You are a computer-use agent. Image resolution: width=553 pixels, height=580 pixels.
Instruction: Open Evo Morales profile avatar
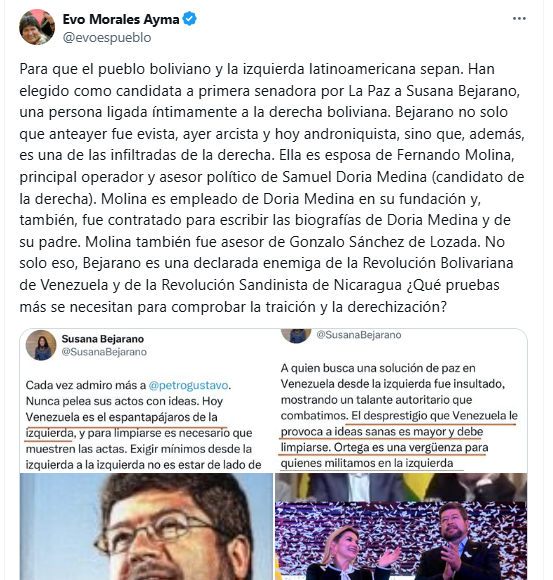pos(37,27)
